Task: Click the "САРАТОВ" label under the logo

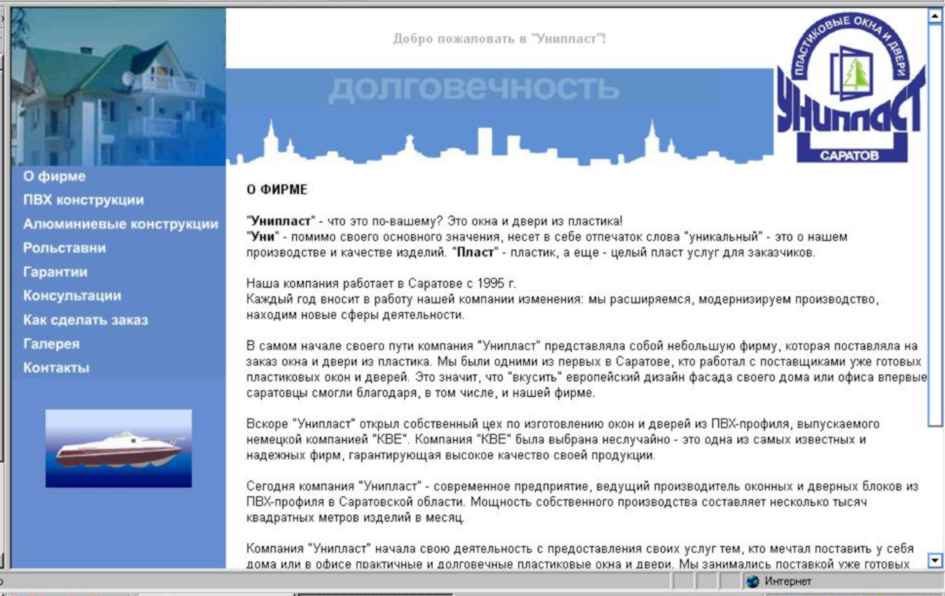Action: 849,155
